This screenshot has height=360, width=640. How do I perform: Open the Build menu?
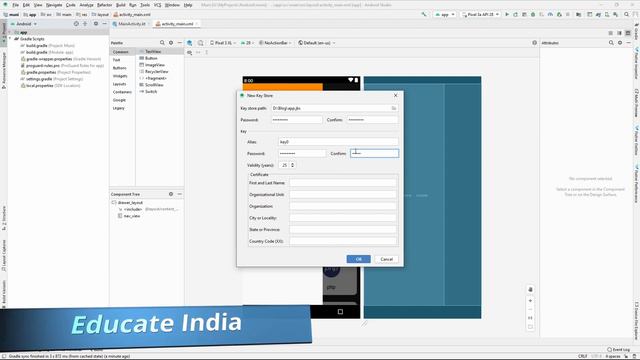[x=120, y=5]
